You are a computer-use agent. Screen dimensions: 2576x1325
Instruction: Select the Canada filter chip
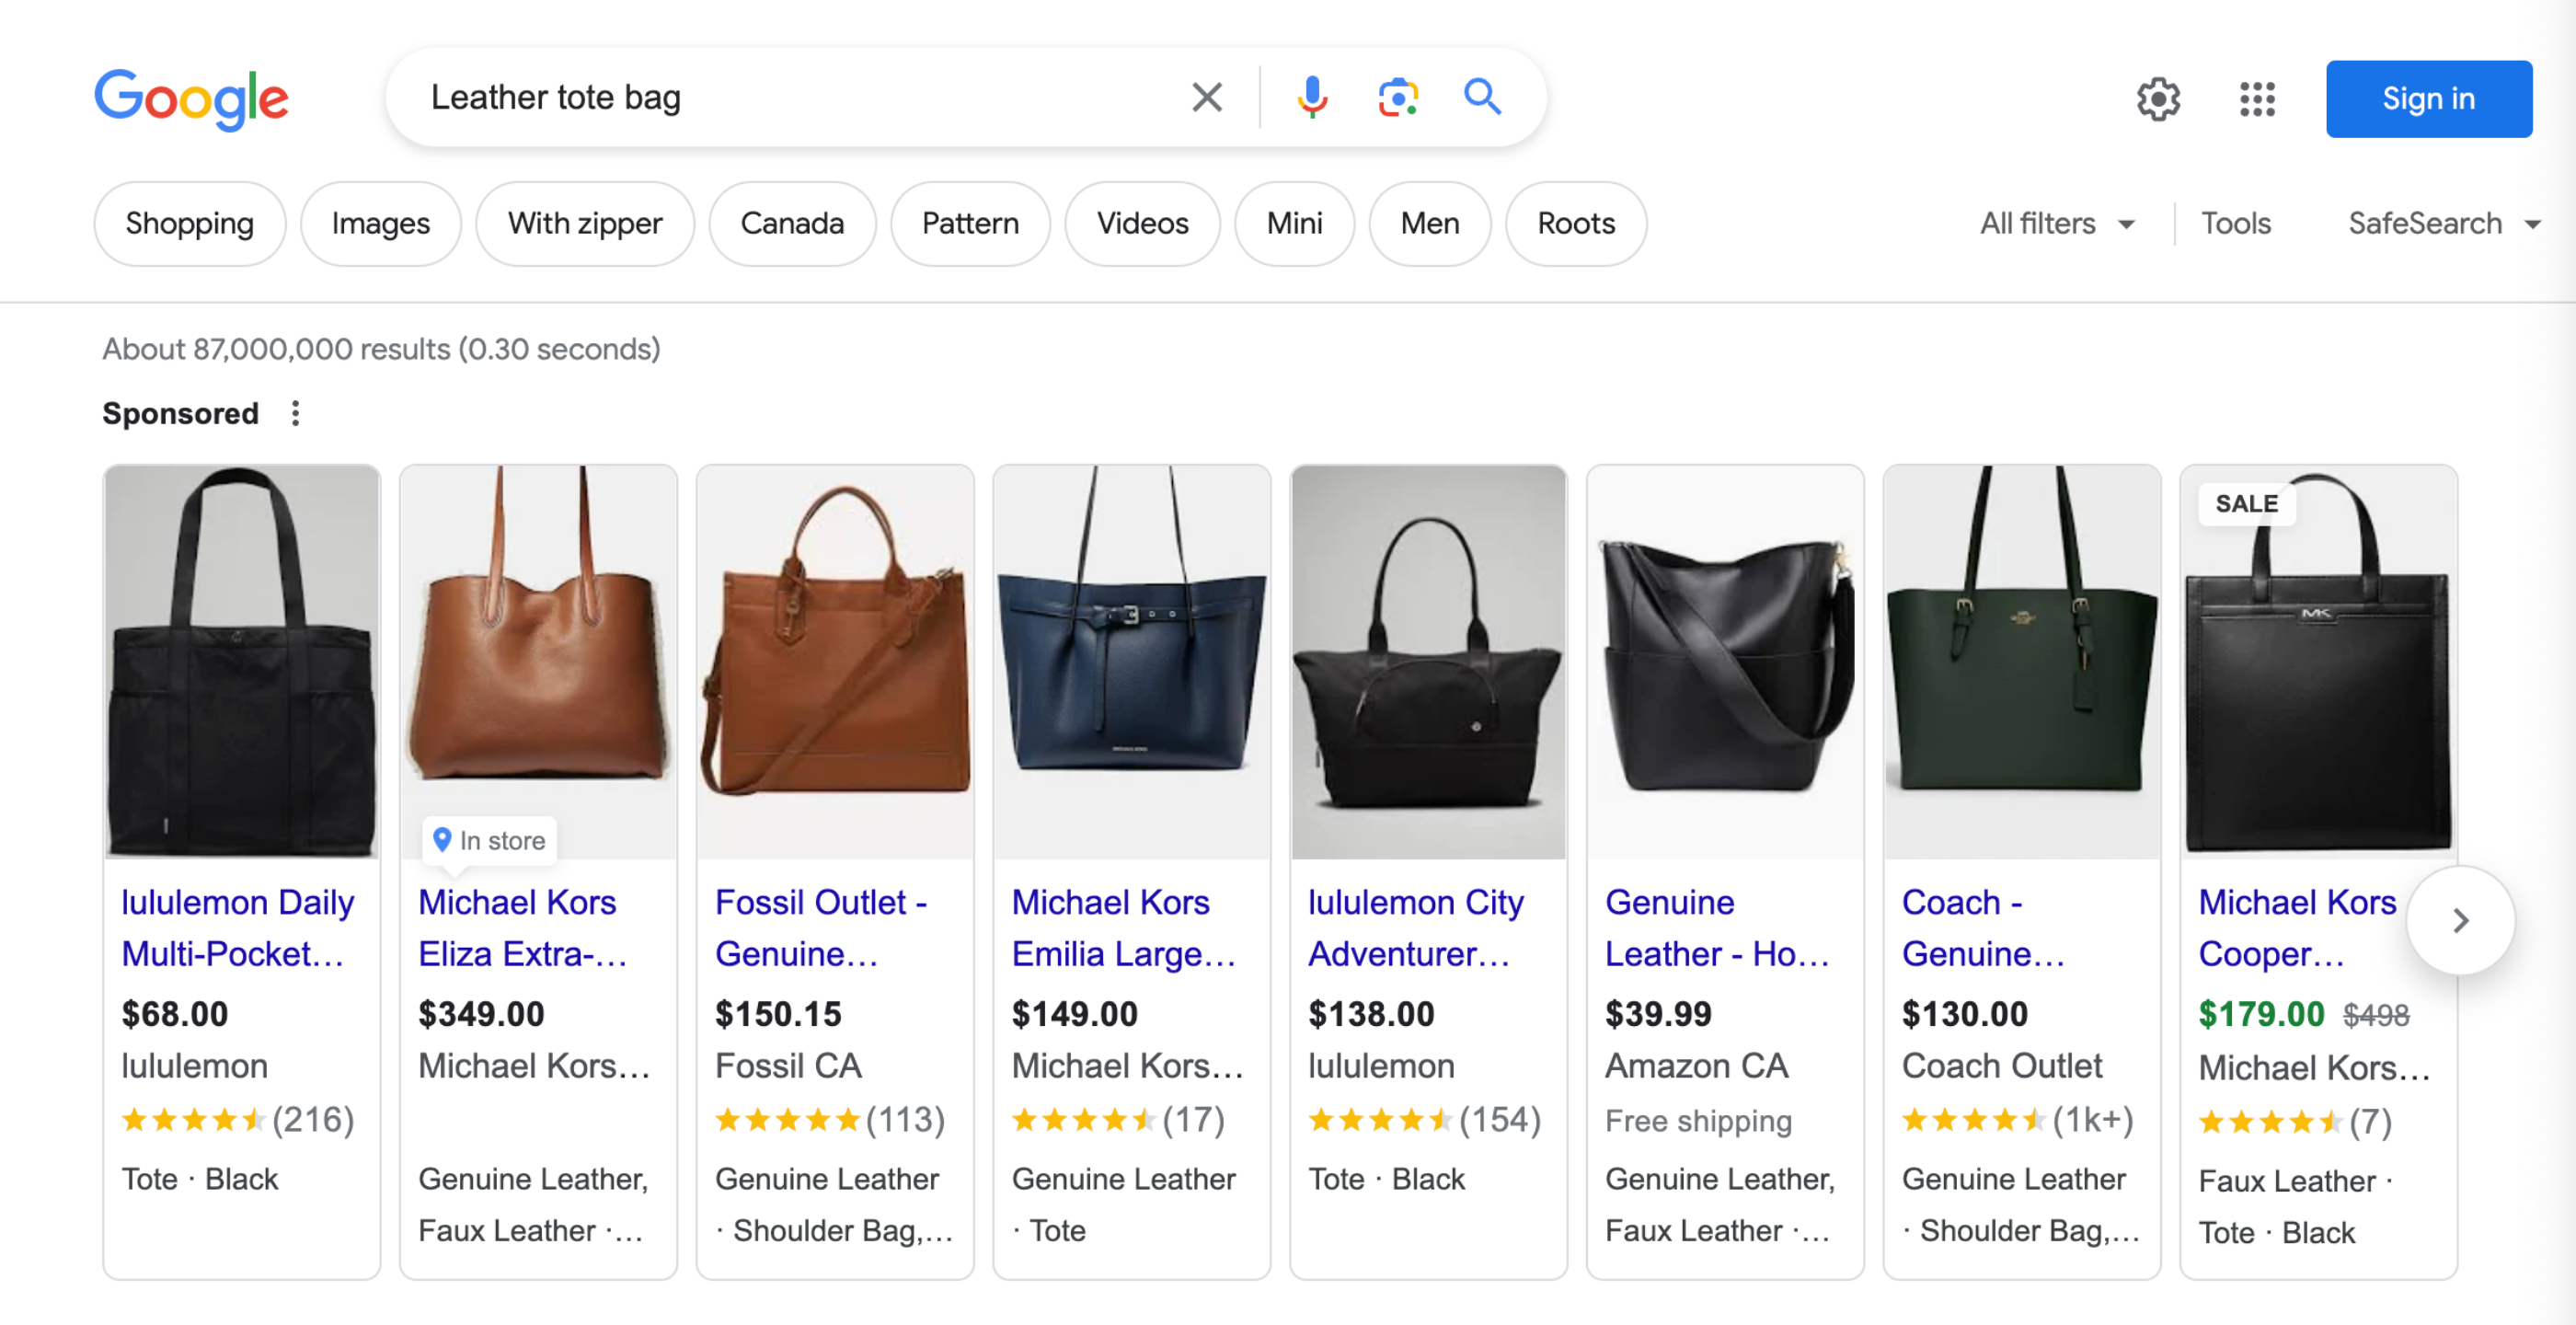click(791, 223)
